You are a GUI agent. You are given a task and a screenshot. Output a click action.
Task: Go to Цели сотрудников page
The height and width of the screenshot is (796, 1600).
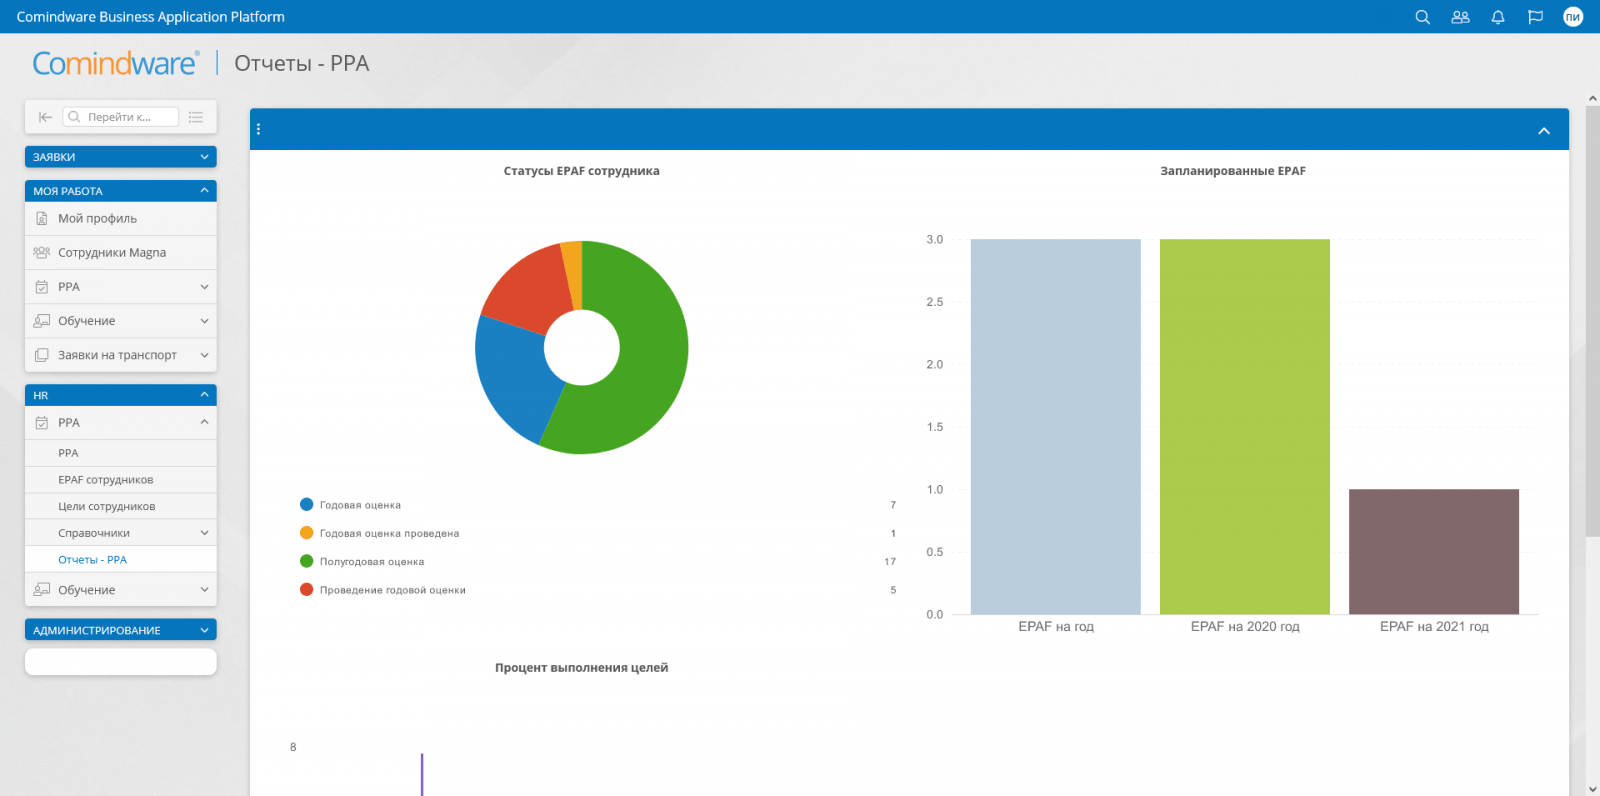pyautogui.click(x=106, y=507)
